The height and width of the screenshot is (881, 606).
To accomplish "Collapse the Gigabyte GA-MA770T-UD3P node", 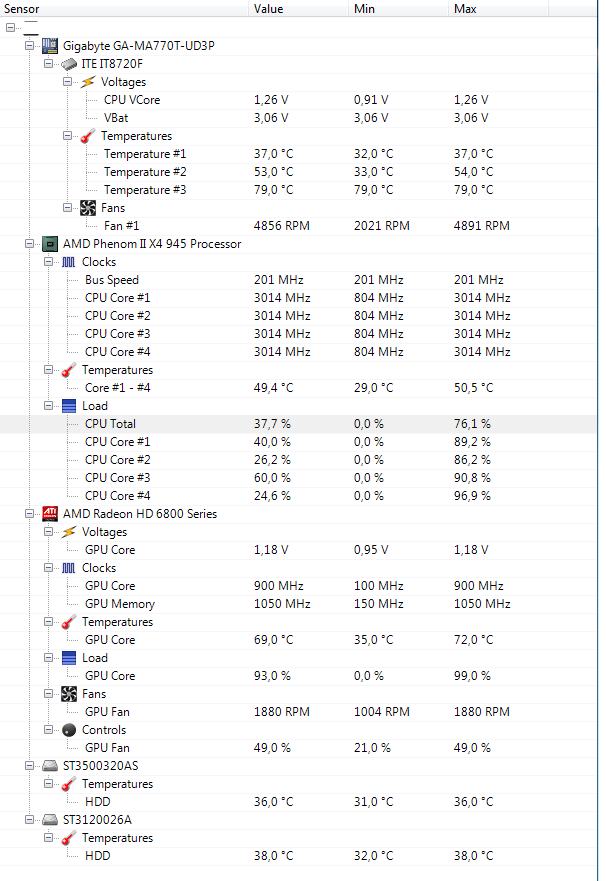I will coord(29,46).
